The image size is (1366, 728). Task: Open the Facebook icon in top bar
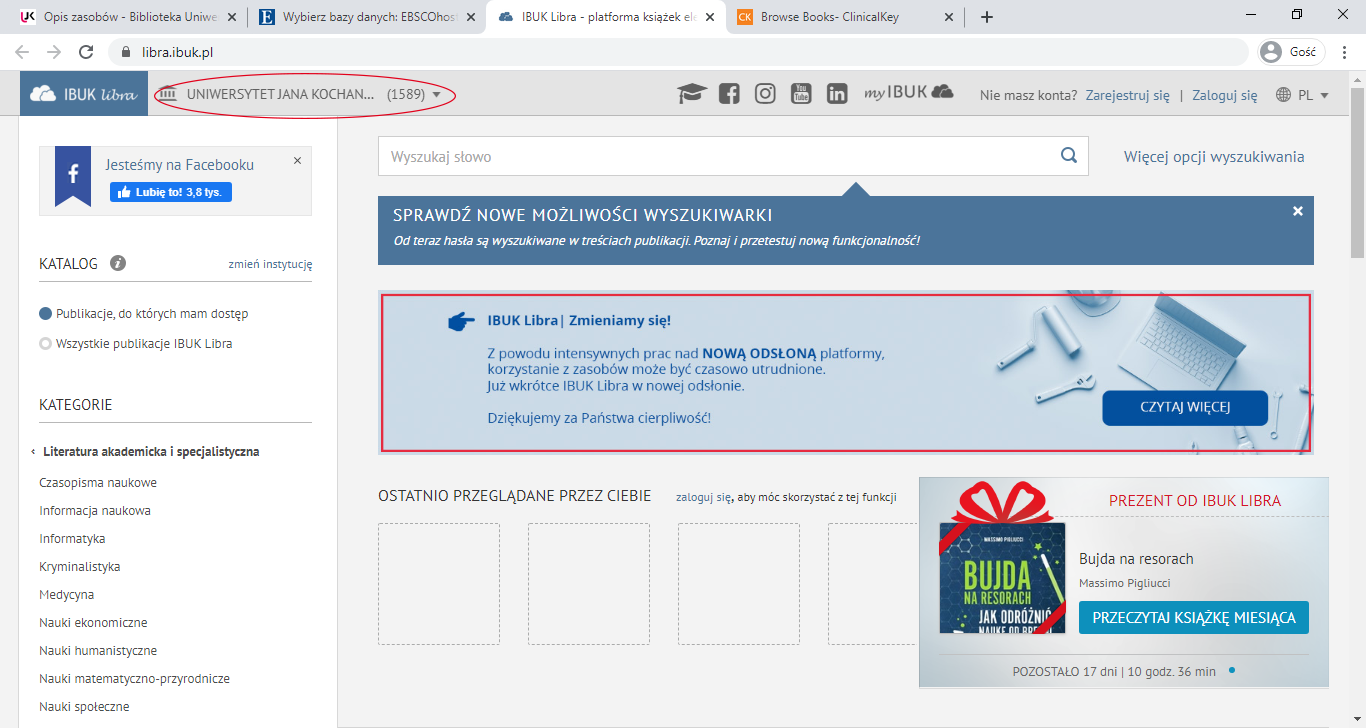coord(729,94)
